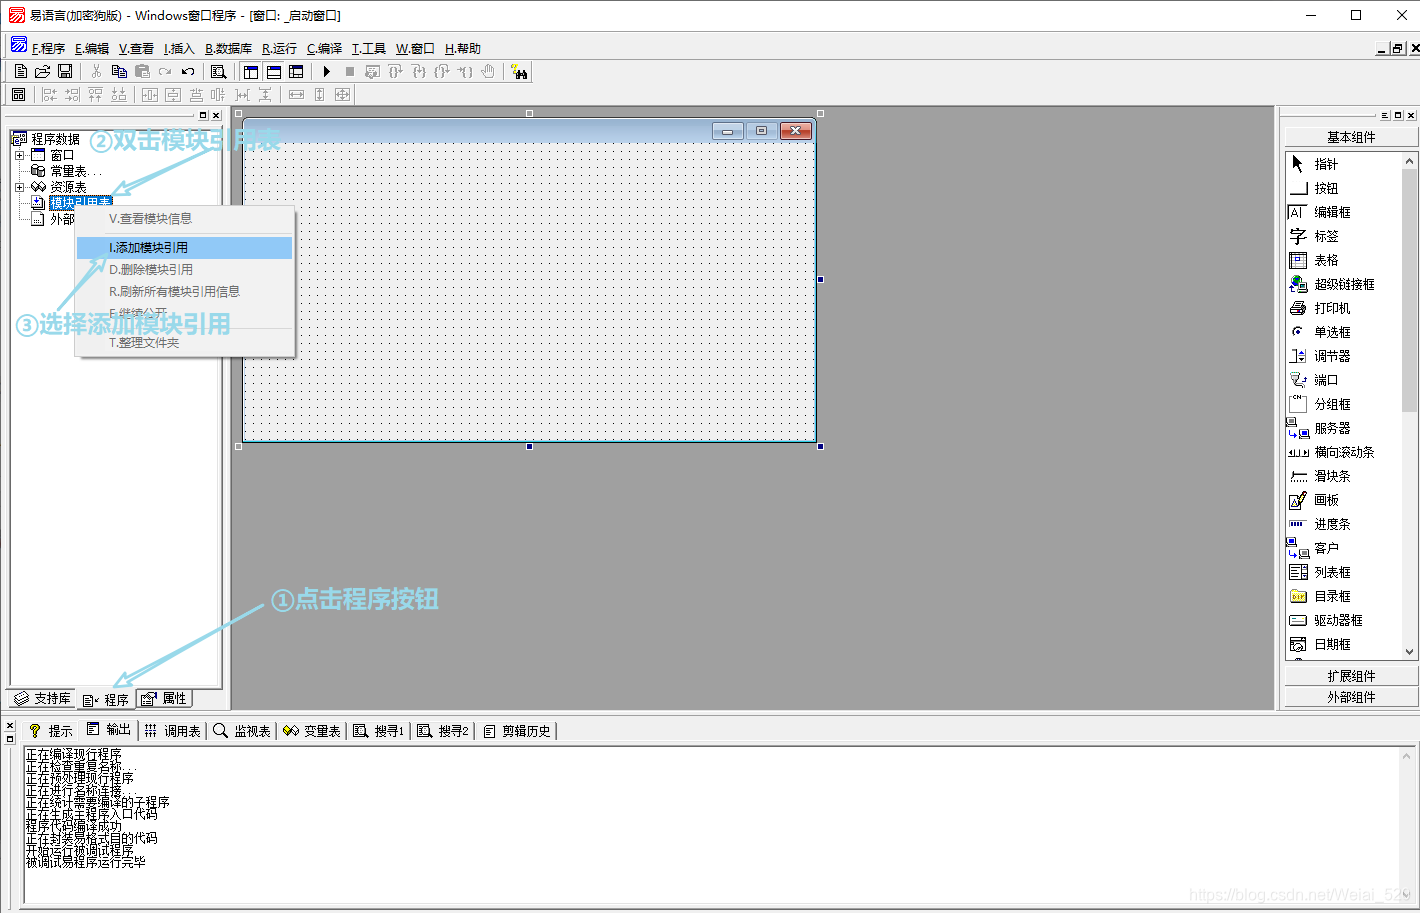Open the 提示 output tab
Viewport: 1420px width, 913px height.
[51, 731]
